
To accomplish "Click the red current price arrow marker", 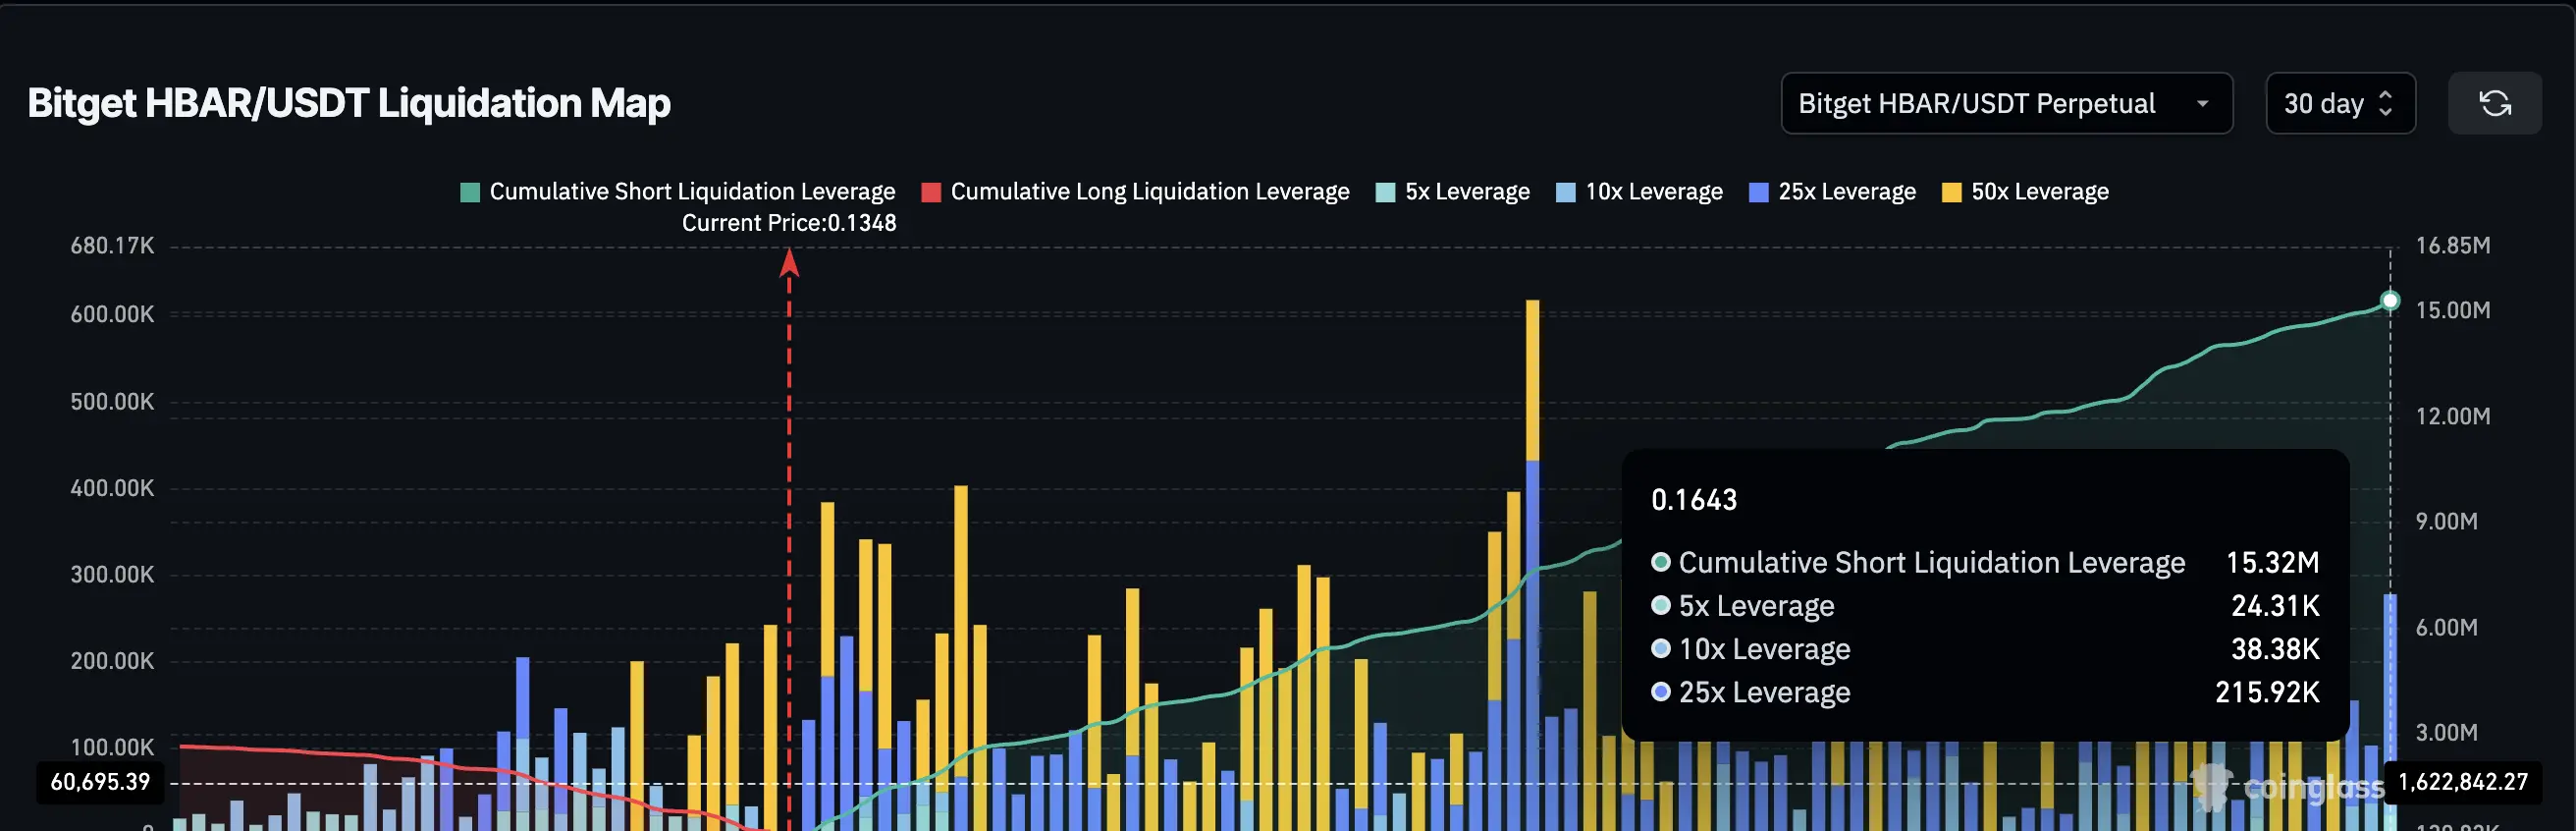I will pyautogui.click(x=789, y=262).
